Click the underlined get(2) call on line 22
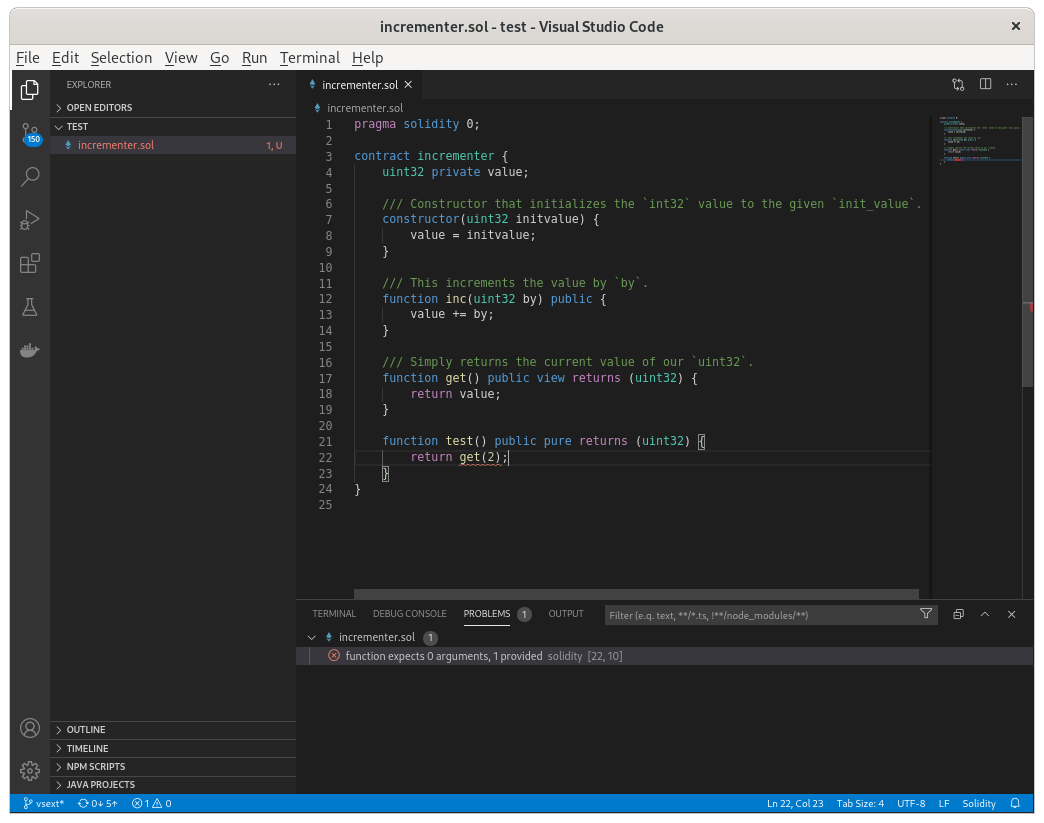Viewport: 1044px width, 823px height. pyautogui.click(x=479, y=457)
